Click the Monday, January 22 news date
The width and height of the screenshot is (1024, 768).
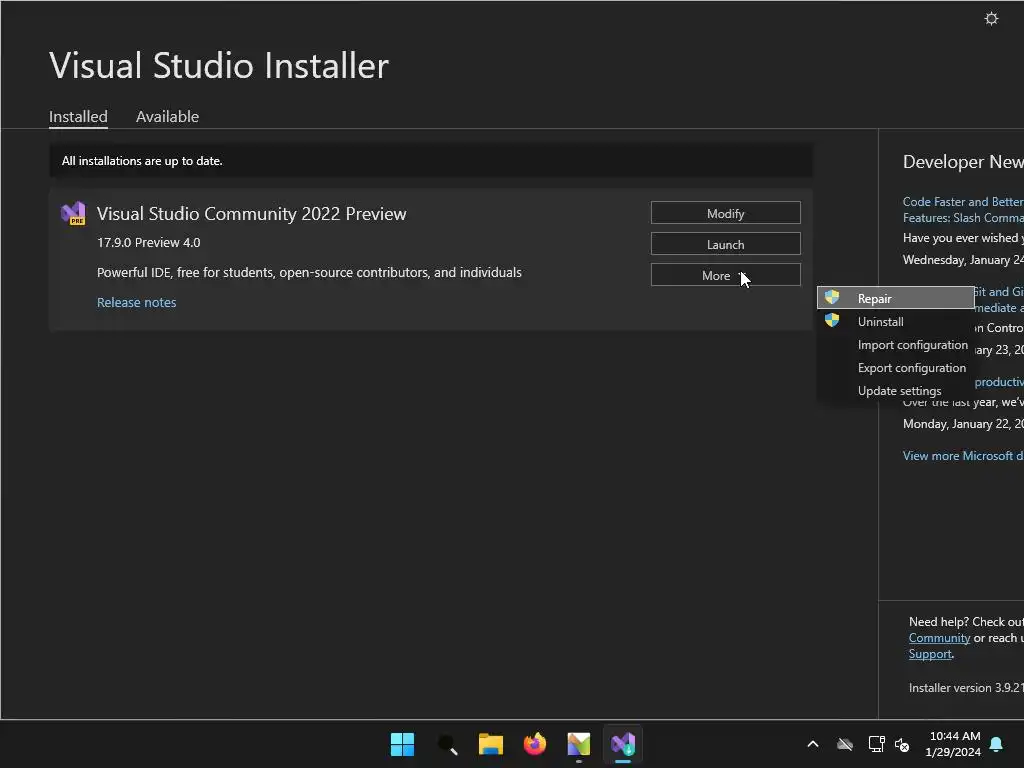[x=963, y=424]
